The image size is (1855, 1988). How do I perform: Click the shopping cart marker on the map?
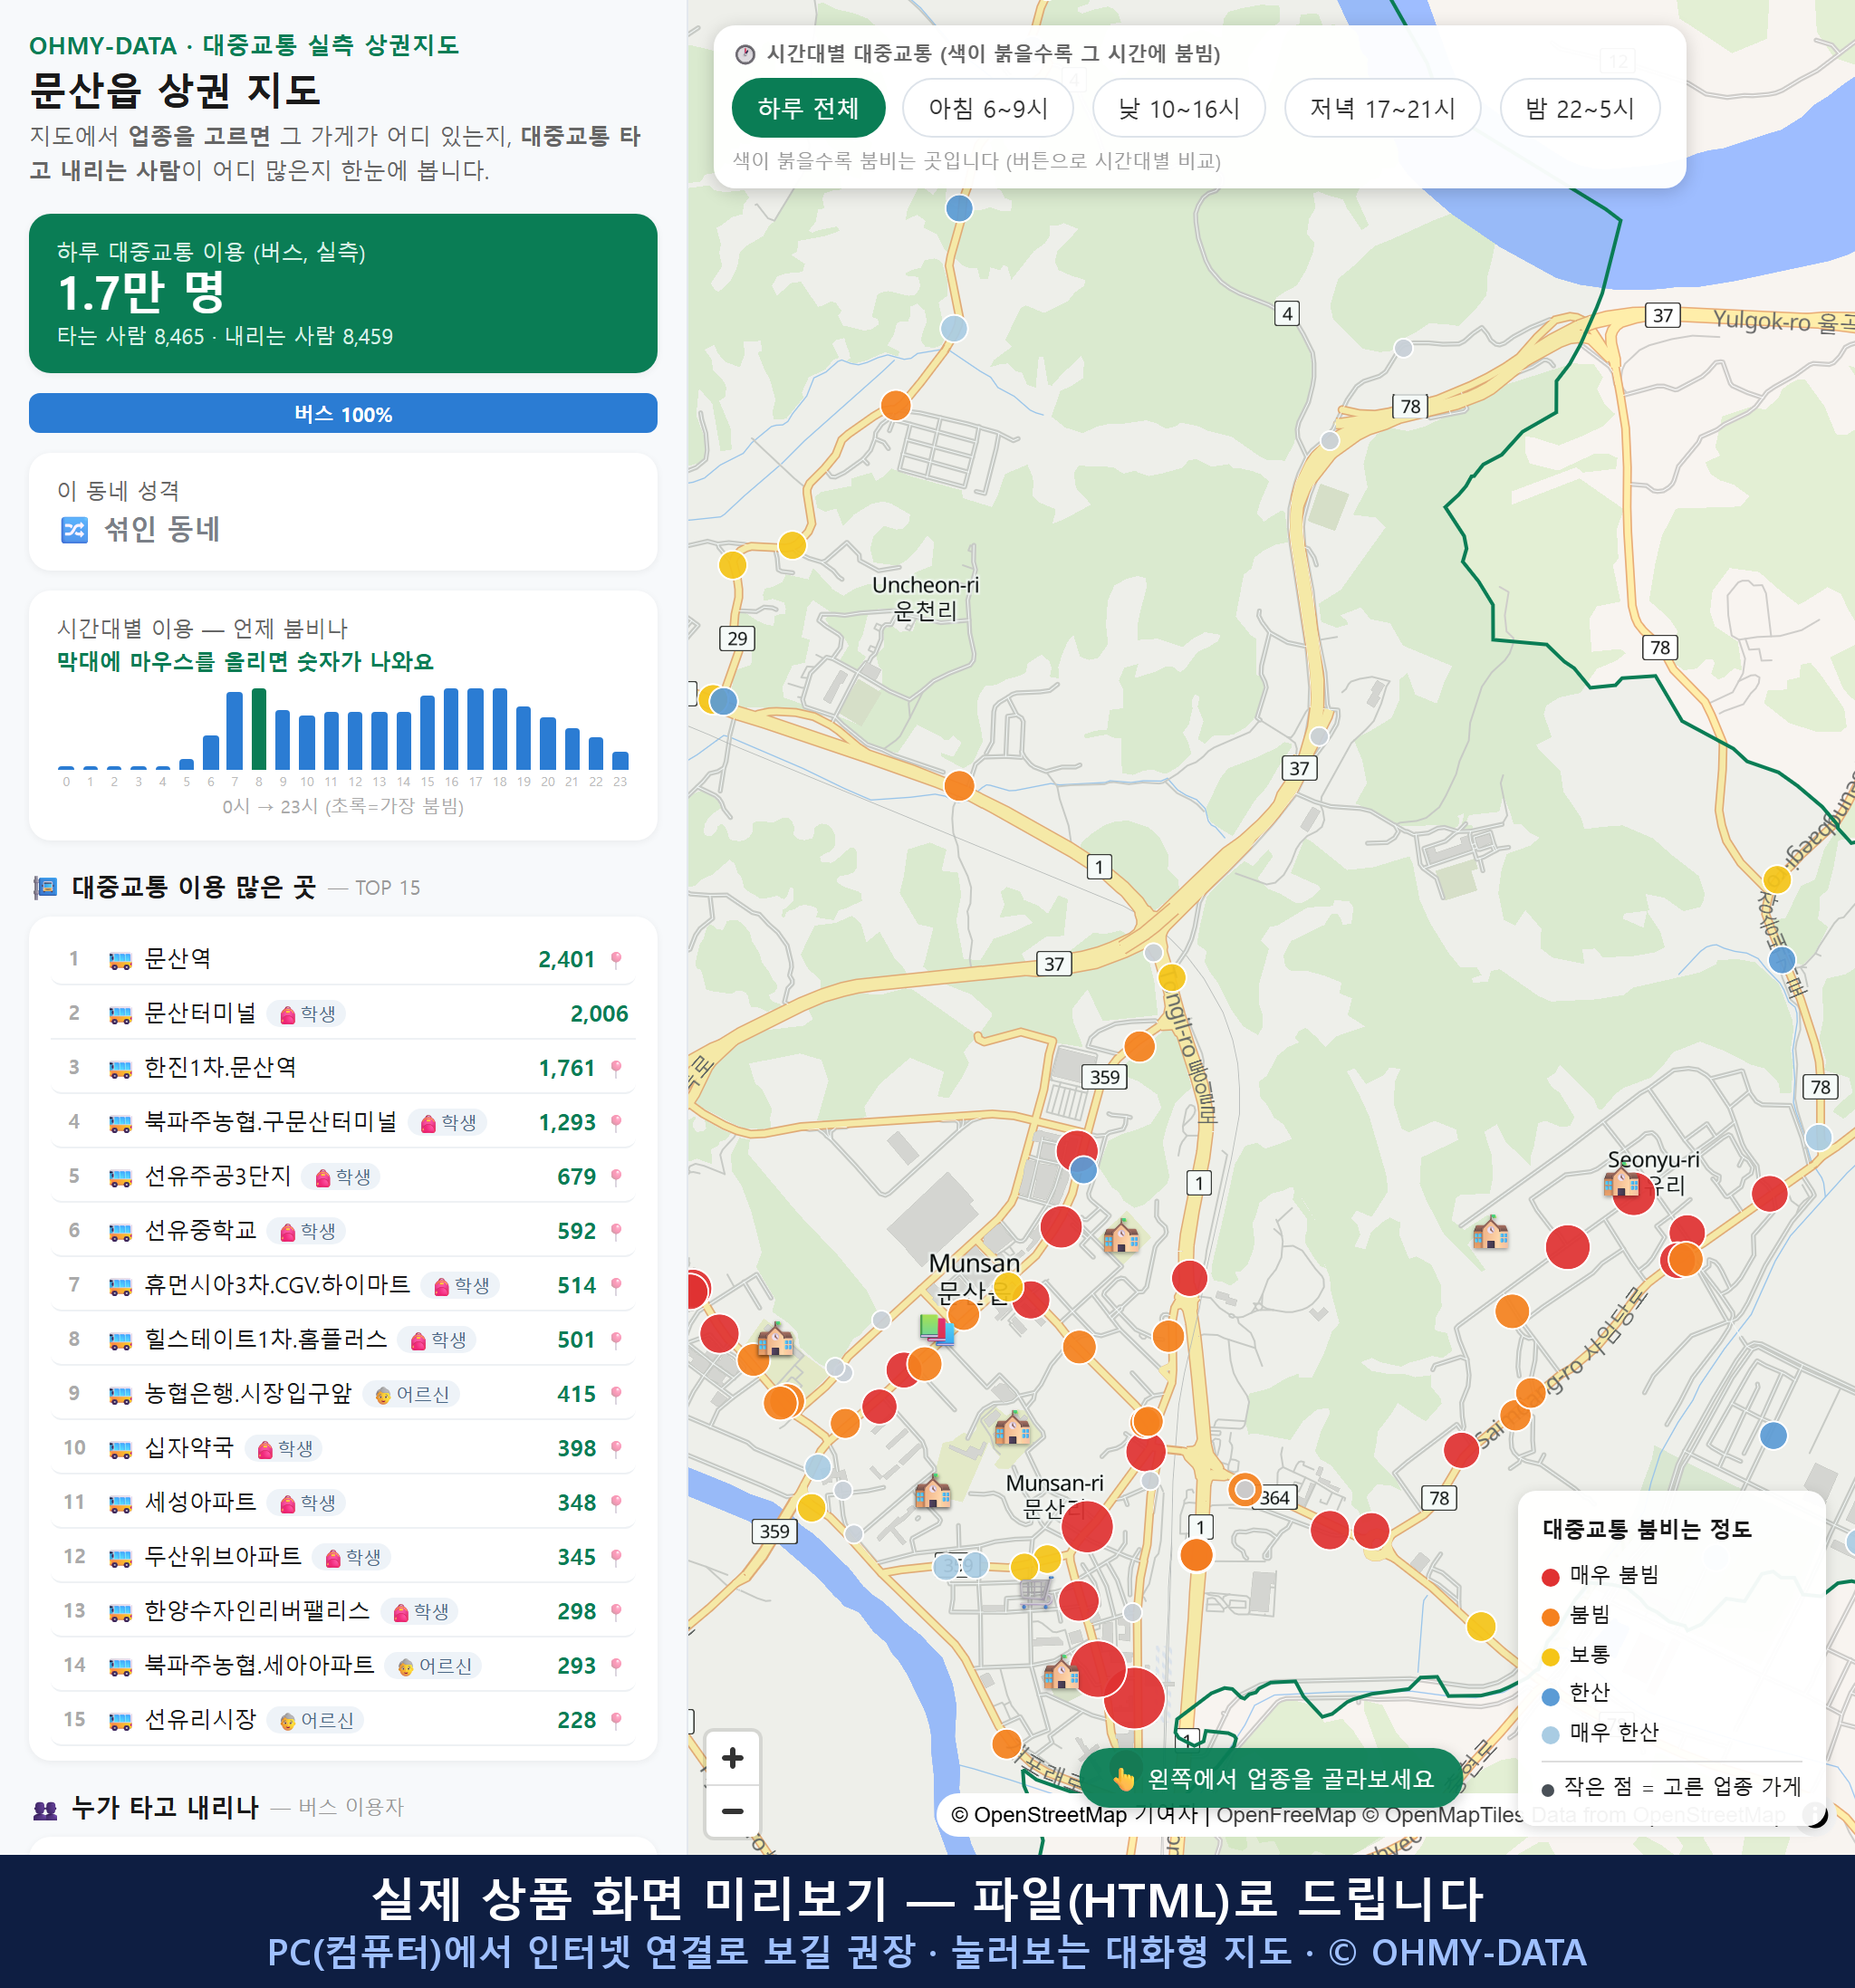[1036, 1592]
